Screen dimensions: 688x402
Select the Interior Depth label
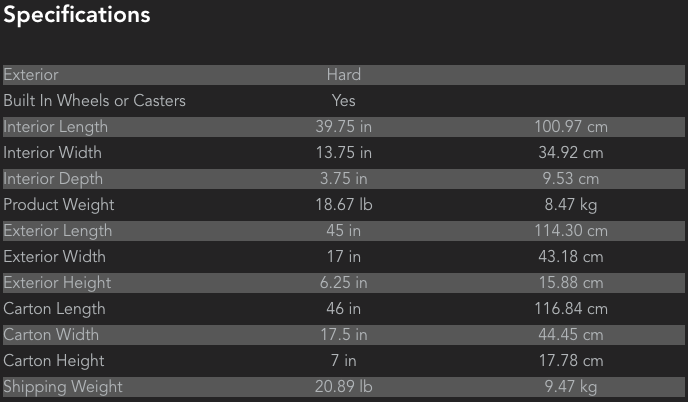pos(53,179)
